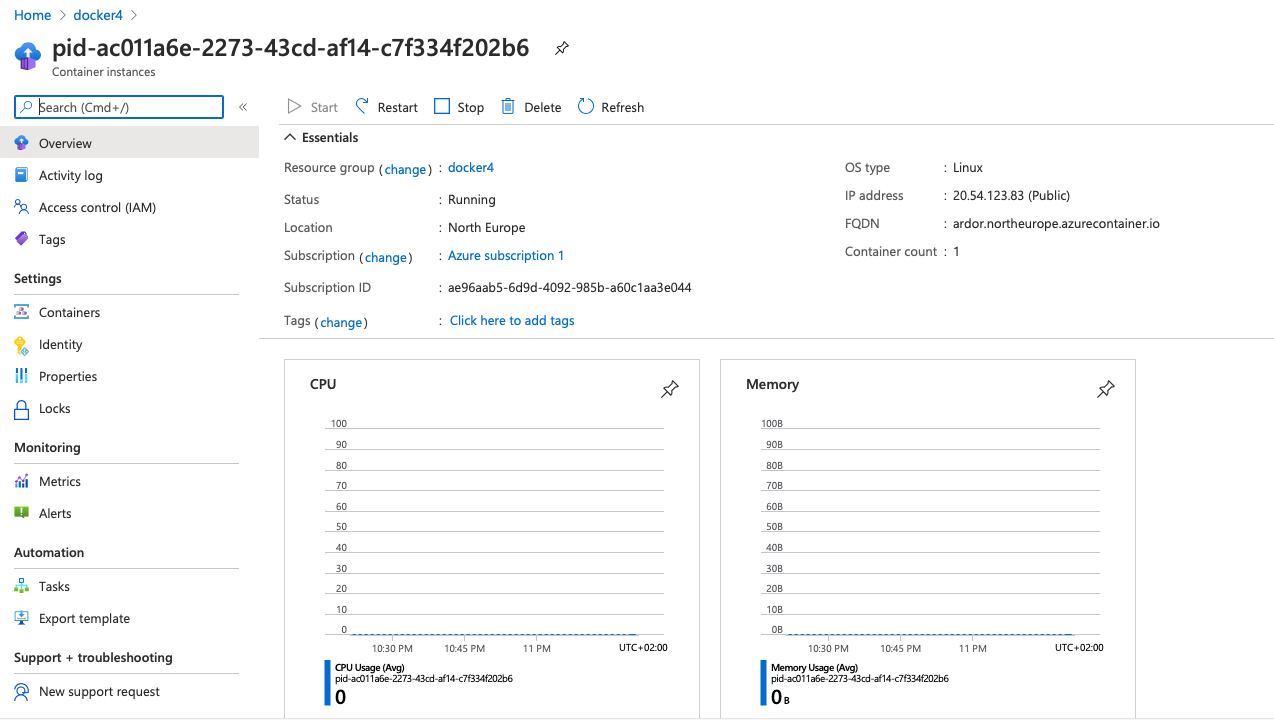Change the resource group
Image resolution: width=1274 pixels, height=720 pixels.
pos(405,169)
